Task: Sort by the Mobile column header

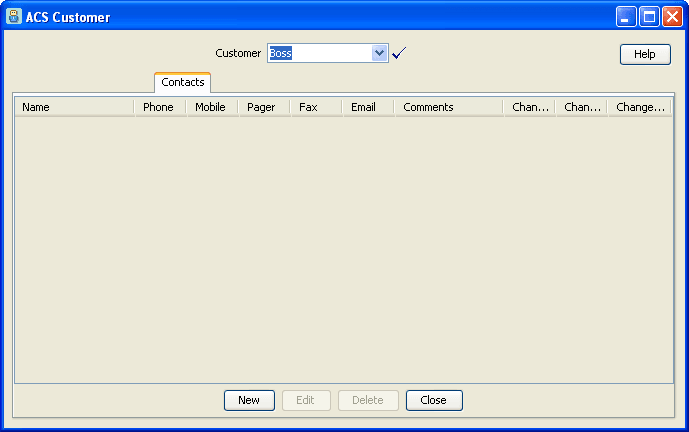Action: coord(212,107)
